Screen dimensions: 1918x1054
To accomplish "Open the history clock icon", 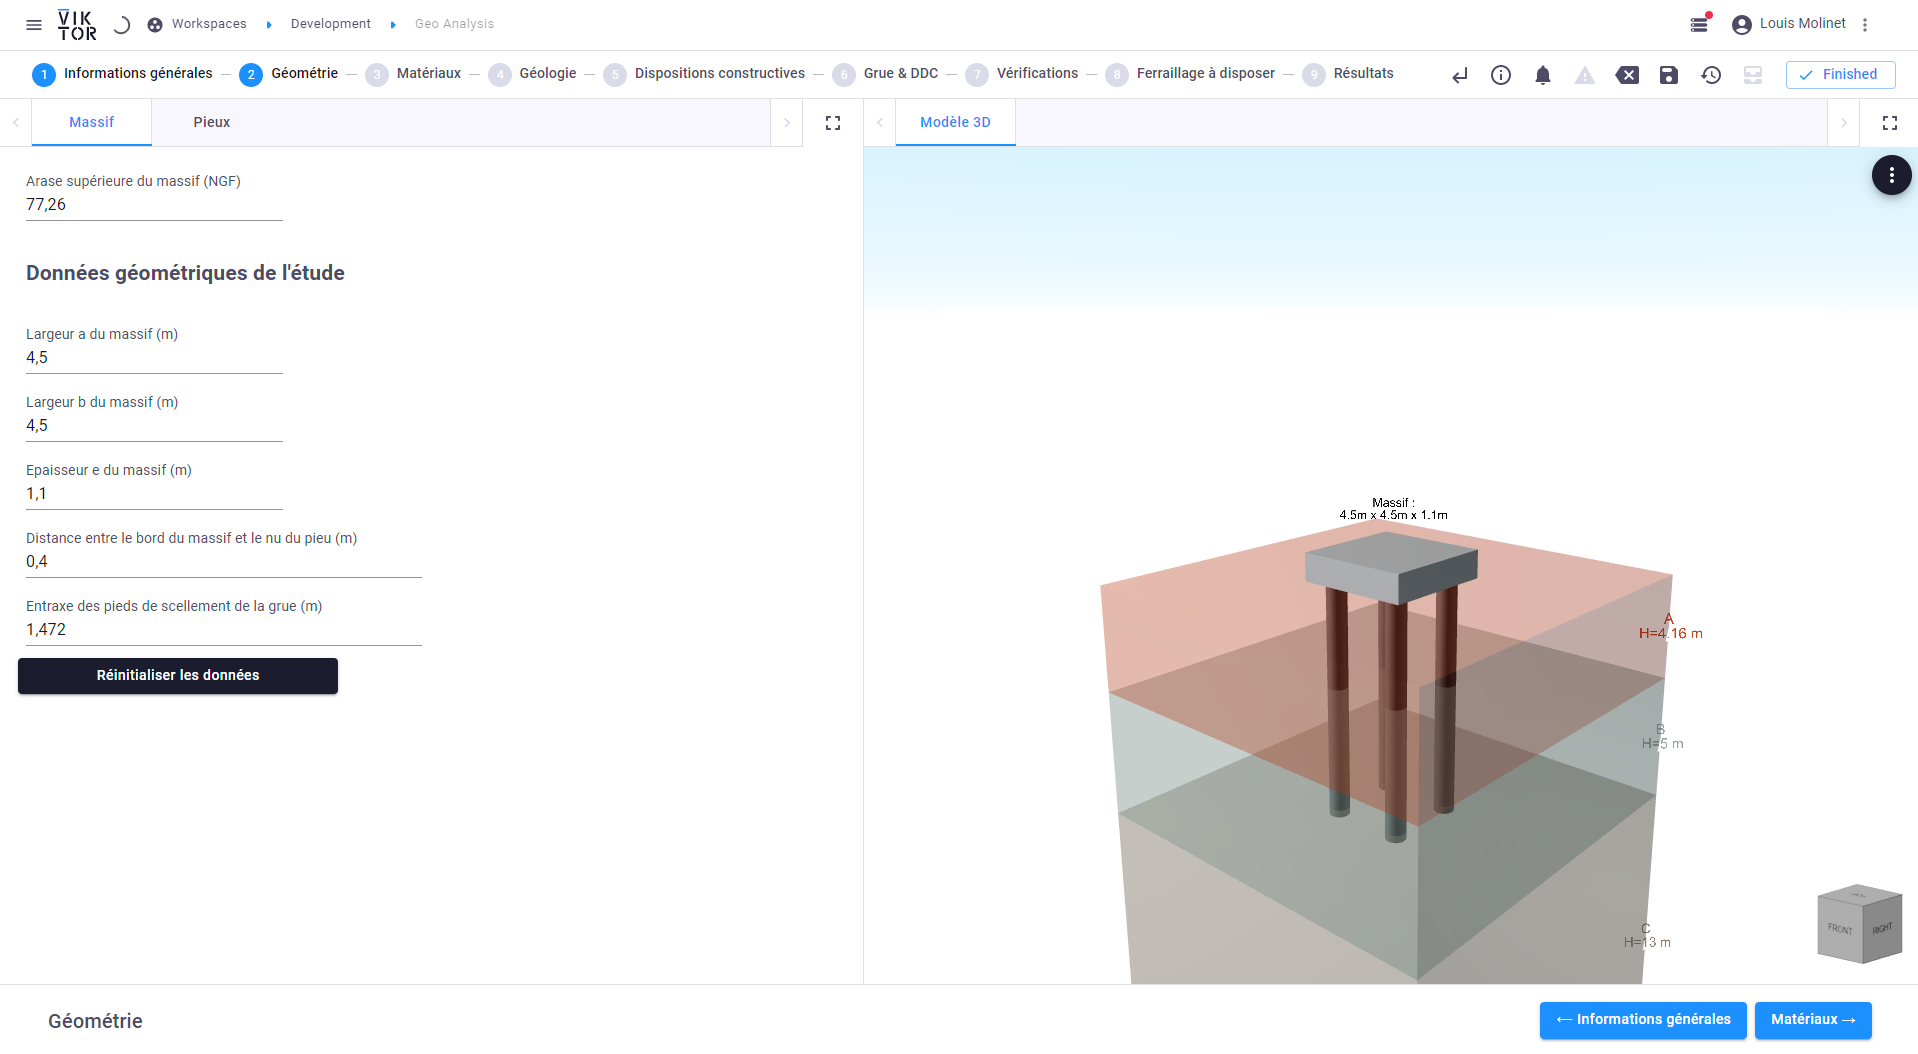I will (x=1711, y=75).
